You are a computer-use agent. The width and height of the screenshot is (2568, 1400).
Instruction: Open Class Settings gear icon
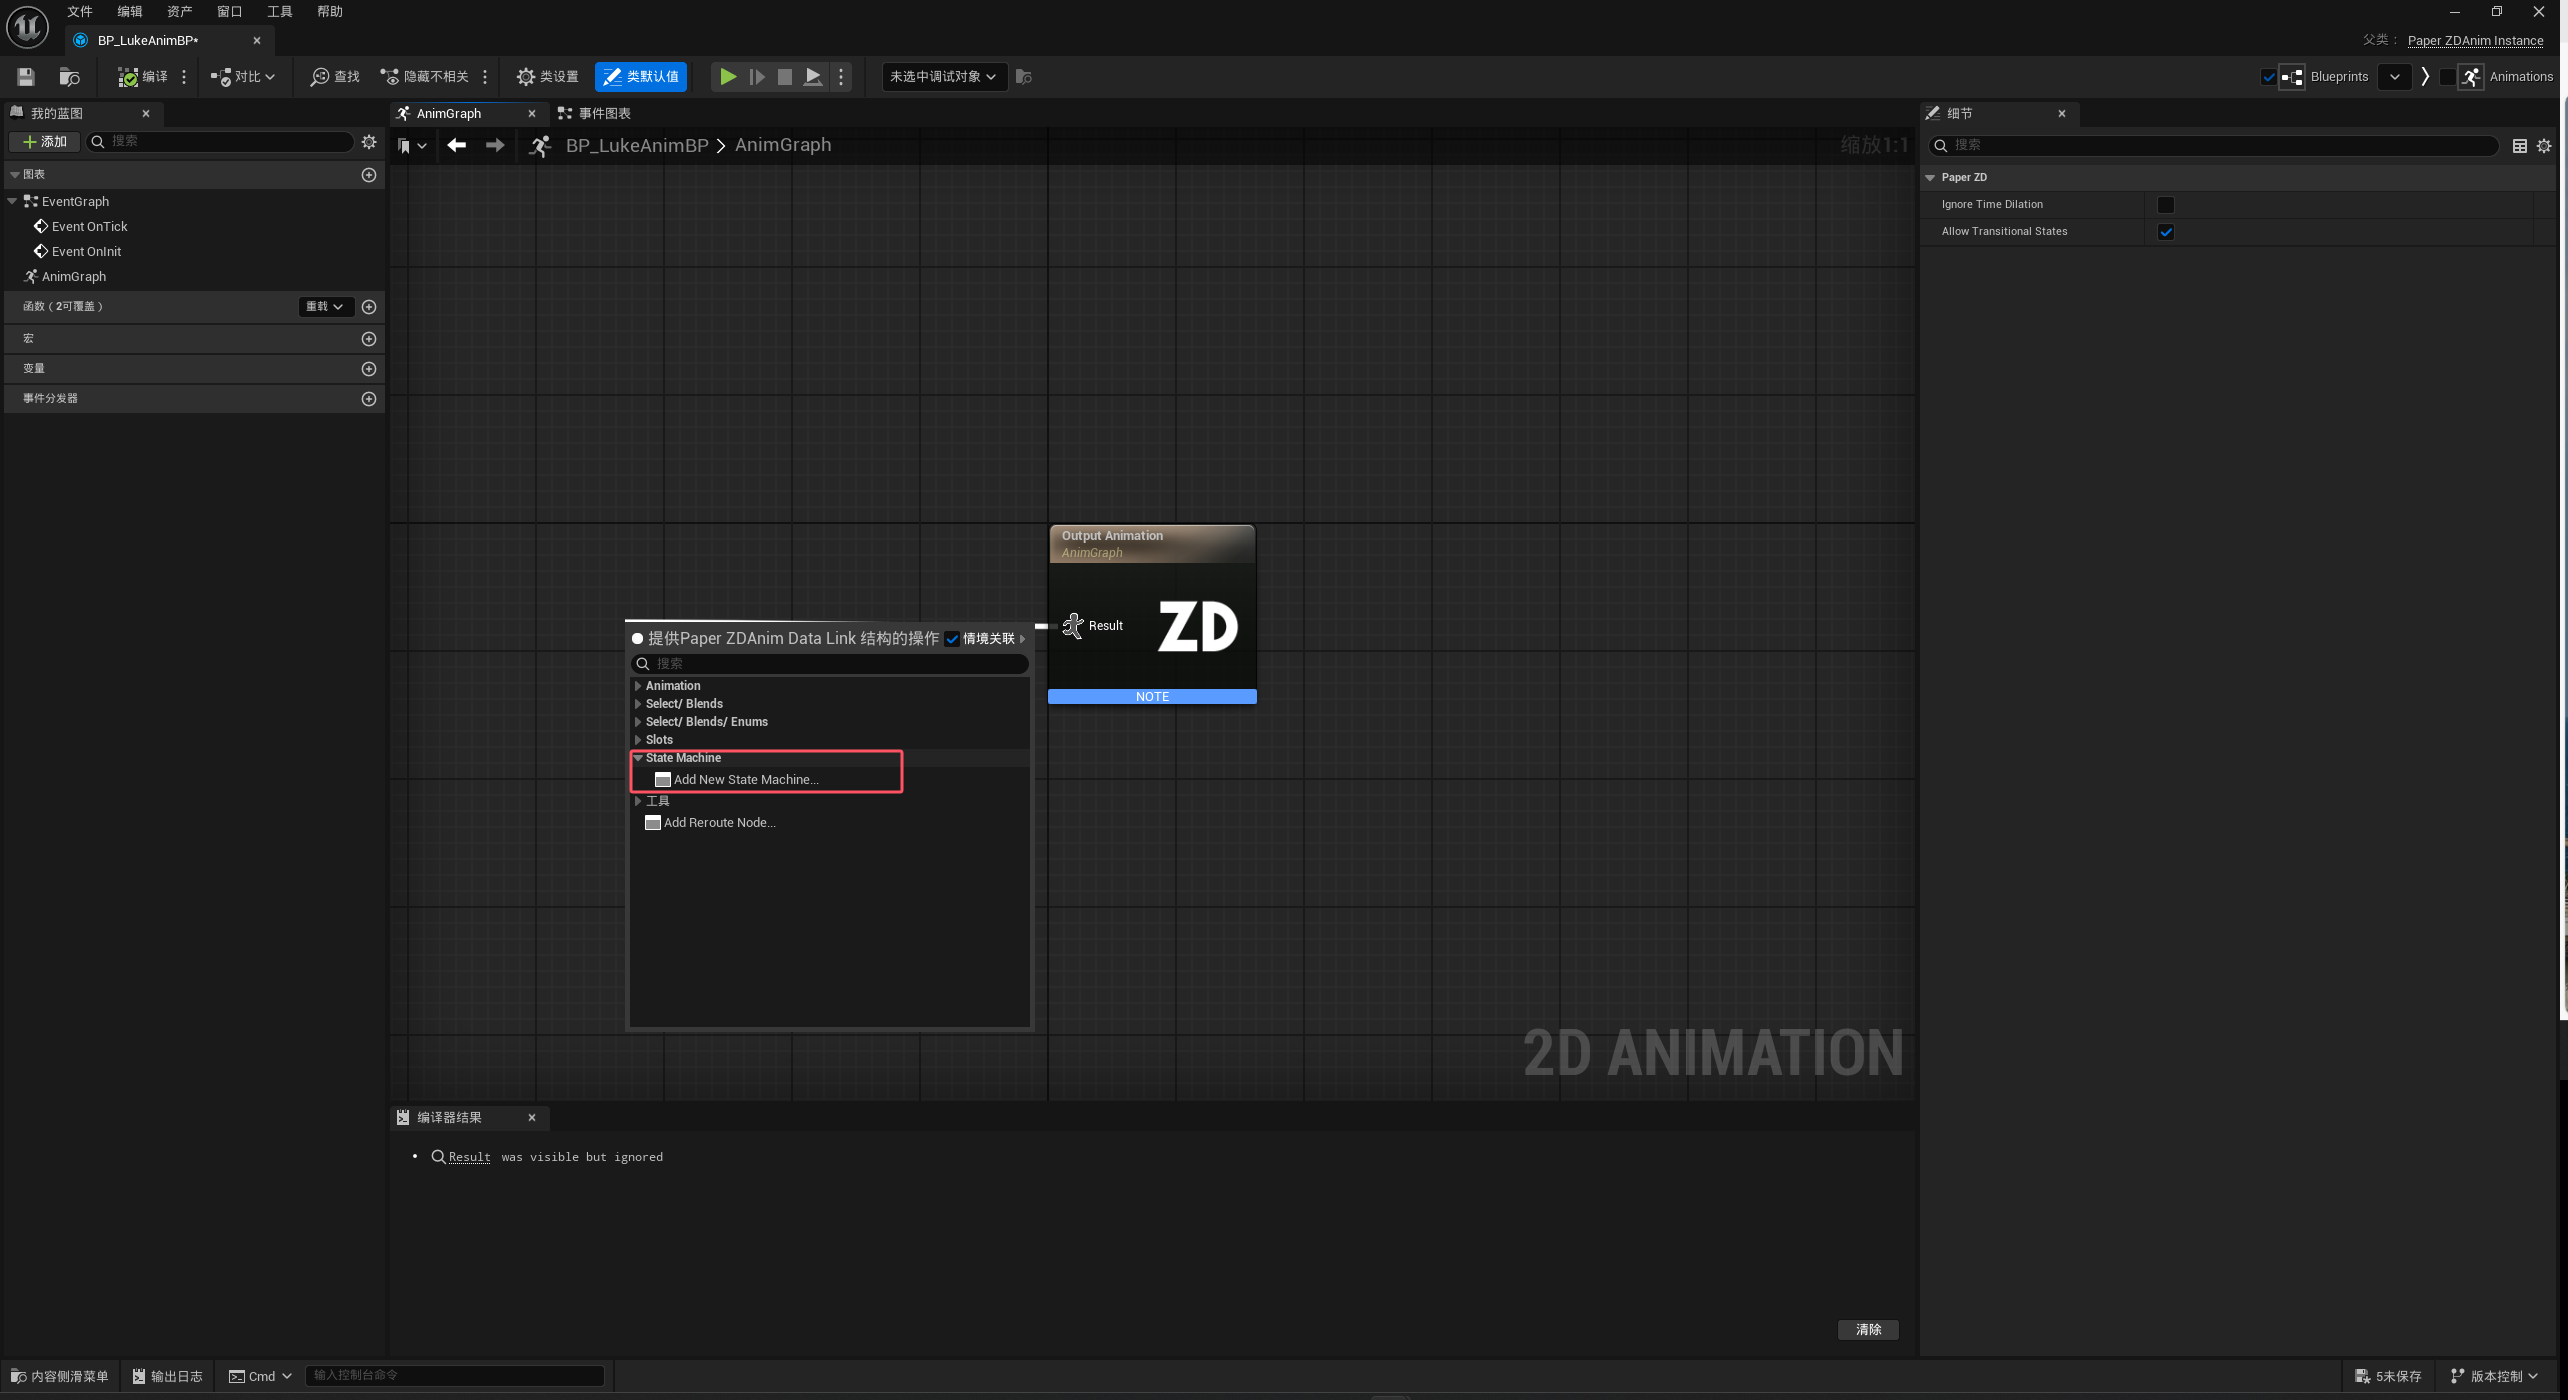point(525,77)
